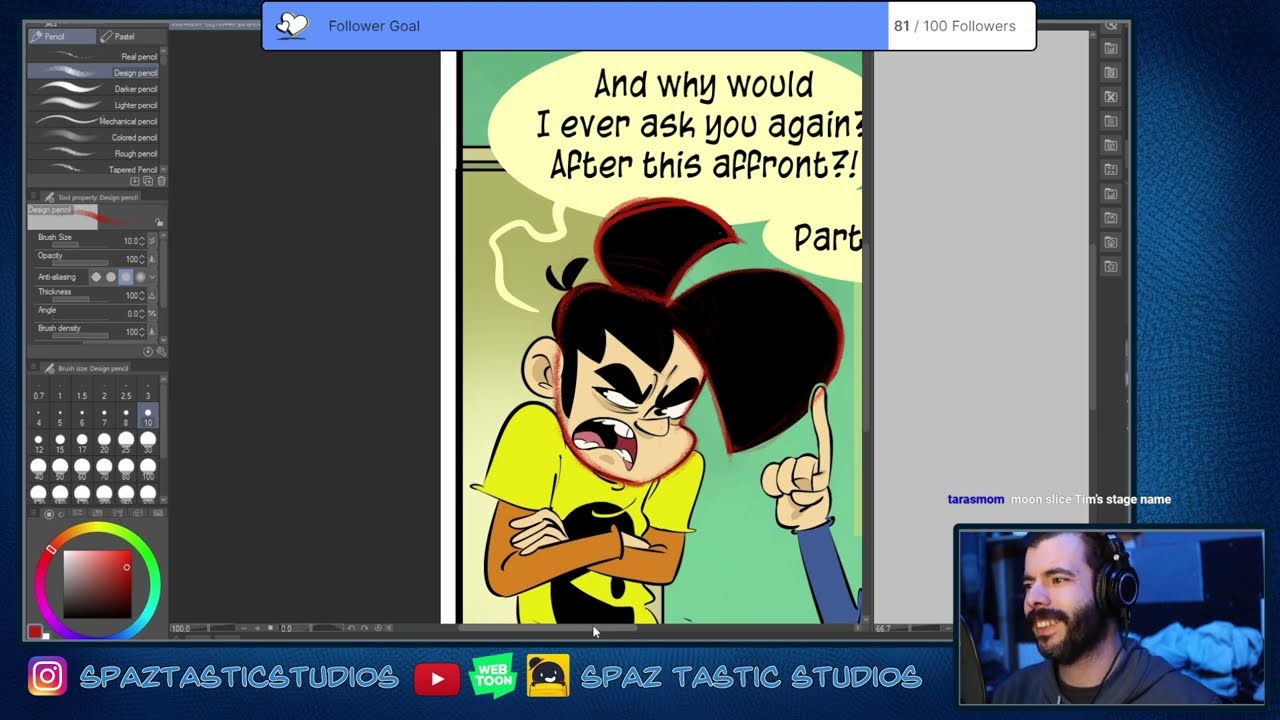Click the X-marked icon in right sidebar
The image size is (1280, 720).
[x=1110, y=97]
